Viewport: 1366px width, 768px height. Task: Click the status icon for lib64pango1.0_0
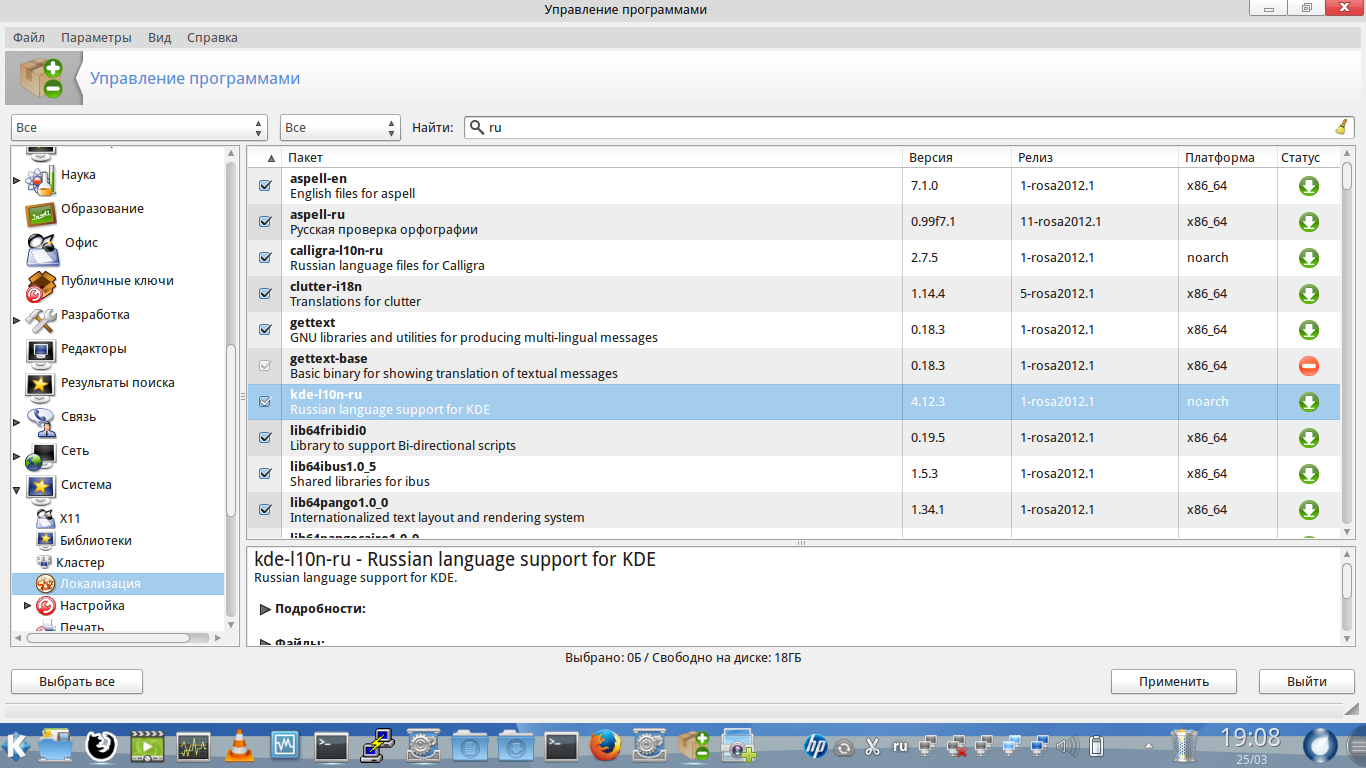(1309, 510)
